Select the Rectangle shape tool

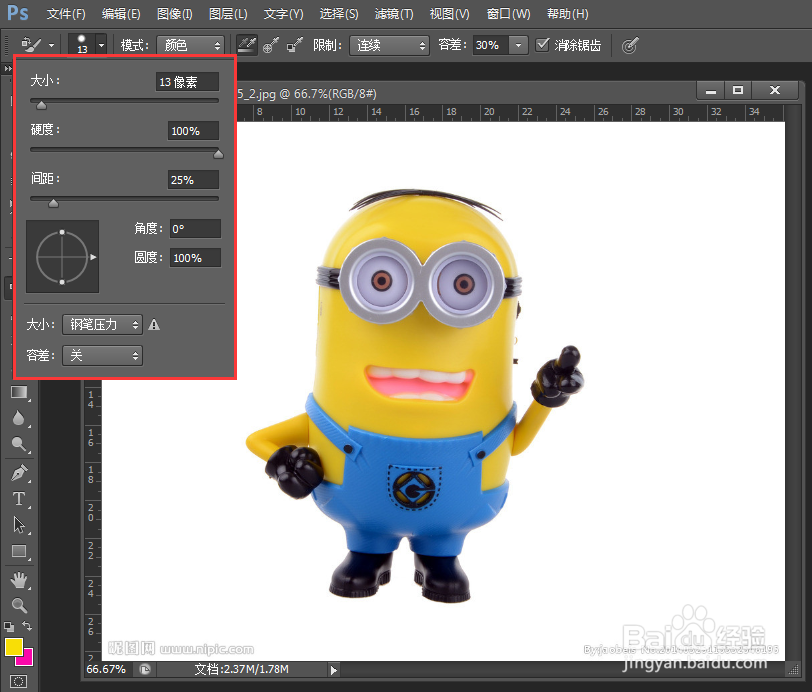(x=19, y=551)
